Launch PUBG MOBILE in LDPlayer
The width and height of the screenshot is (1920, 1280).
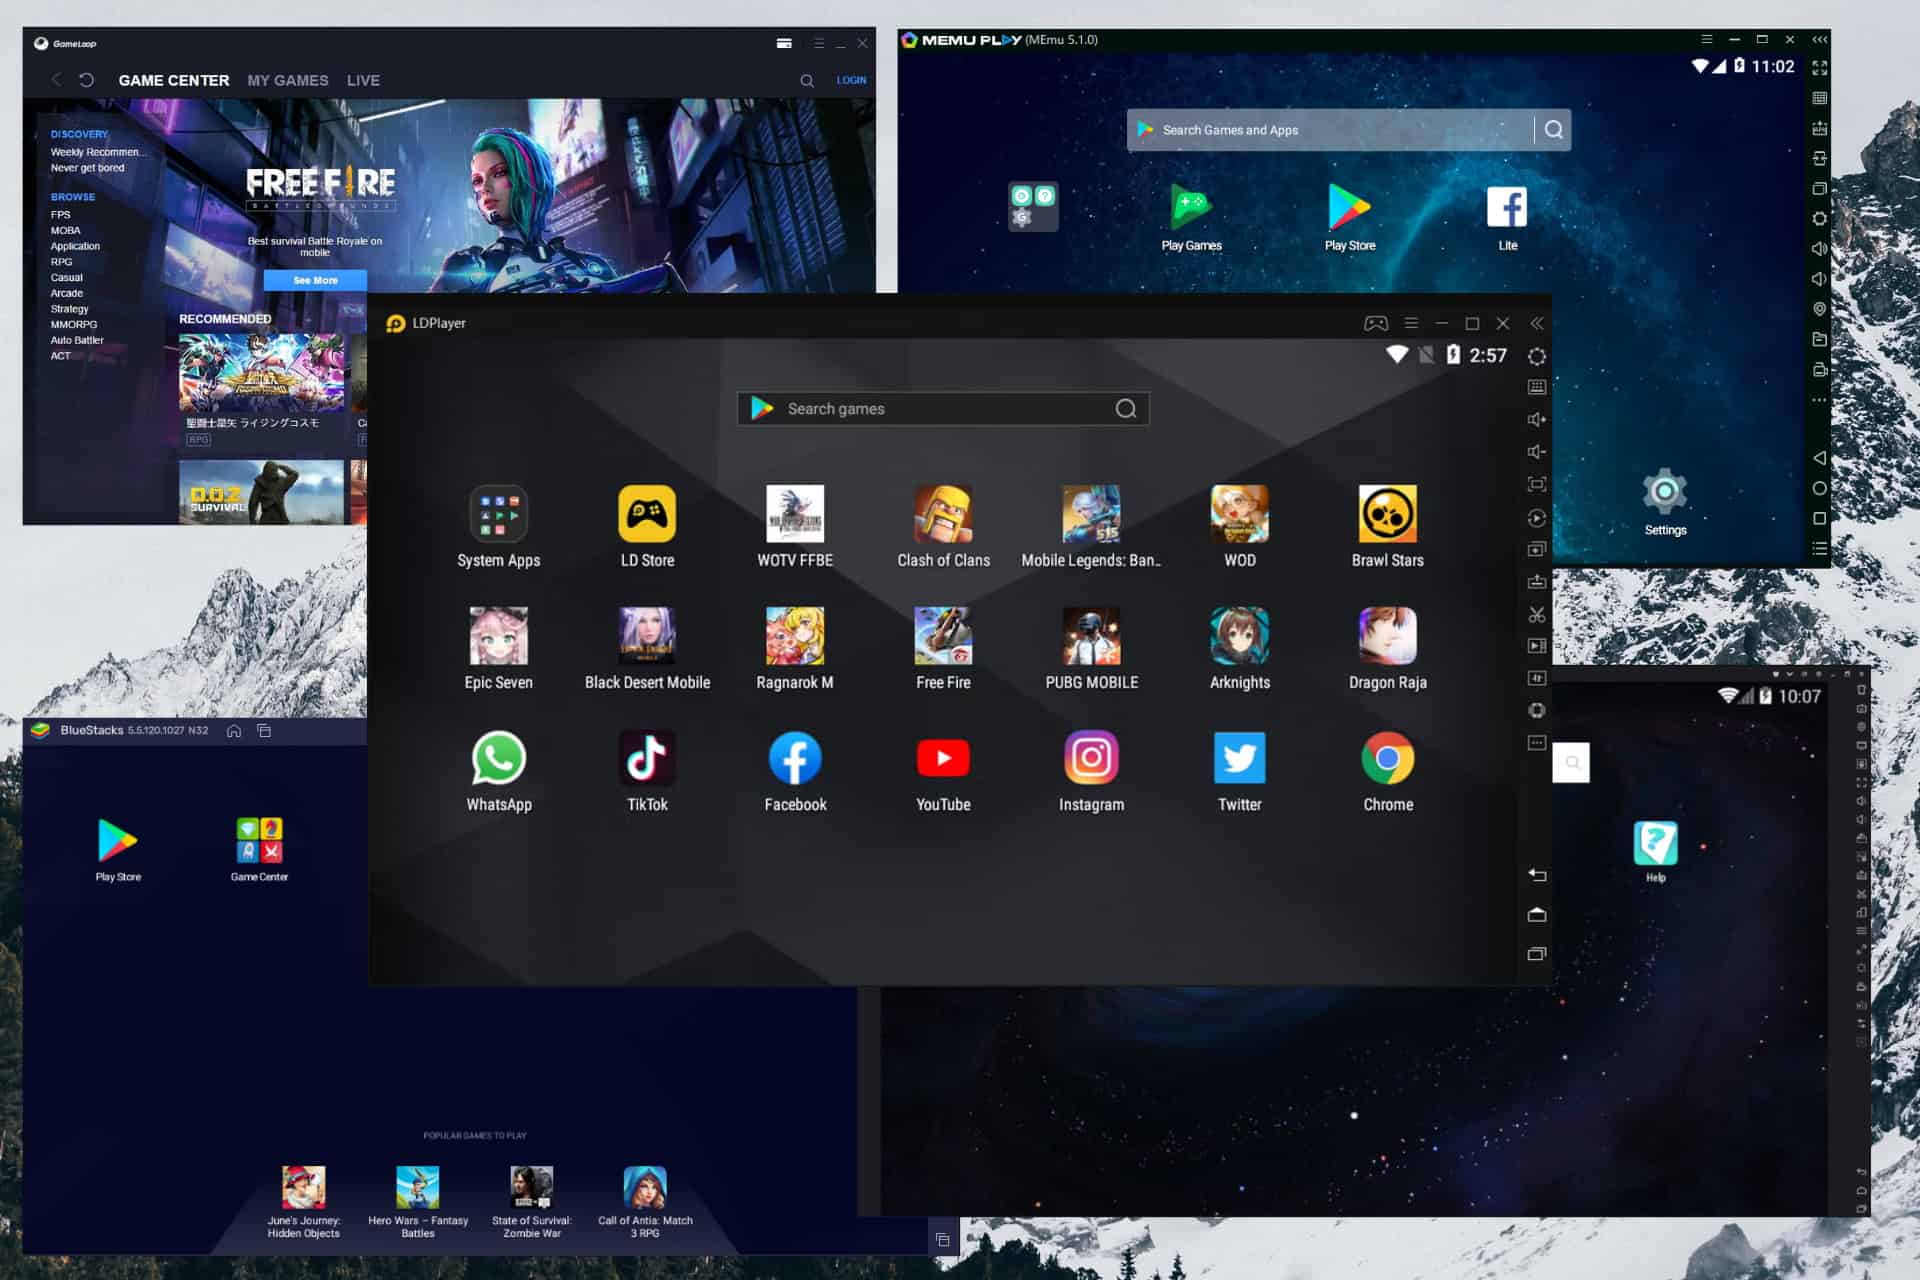1091,636
